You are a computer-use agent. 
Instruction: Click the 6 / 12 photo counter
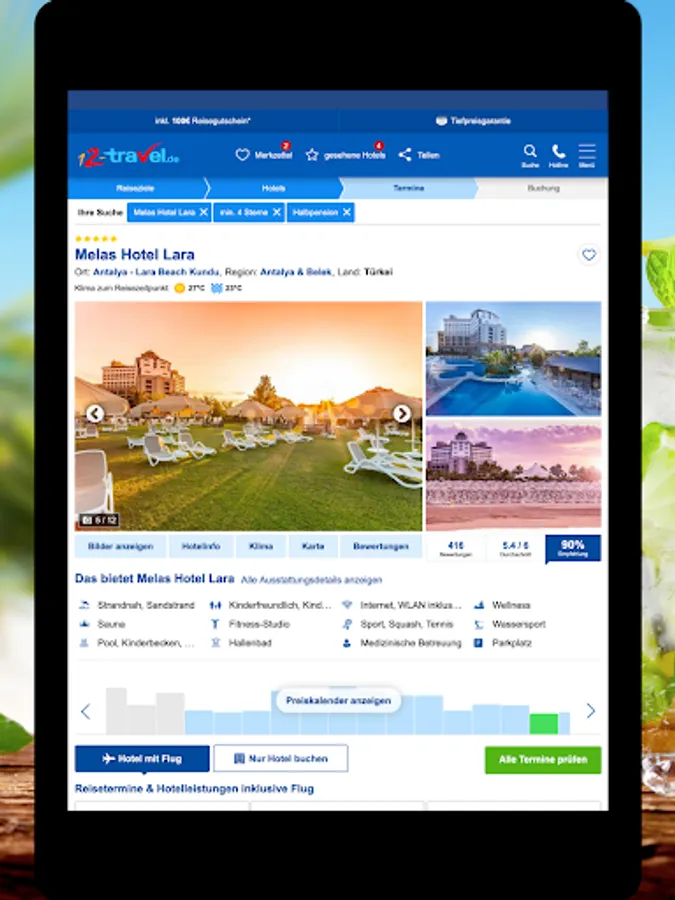(x=99, y=520)
